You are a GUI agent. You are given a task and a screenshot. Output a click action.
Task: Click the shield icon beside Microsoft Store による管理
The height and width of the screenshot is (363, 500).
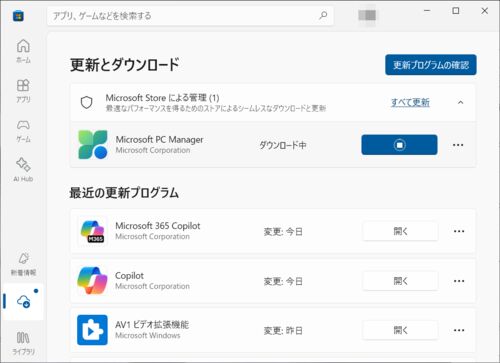pos(87,103)
